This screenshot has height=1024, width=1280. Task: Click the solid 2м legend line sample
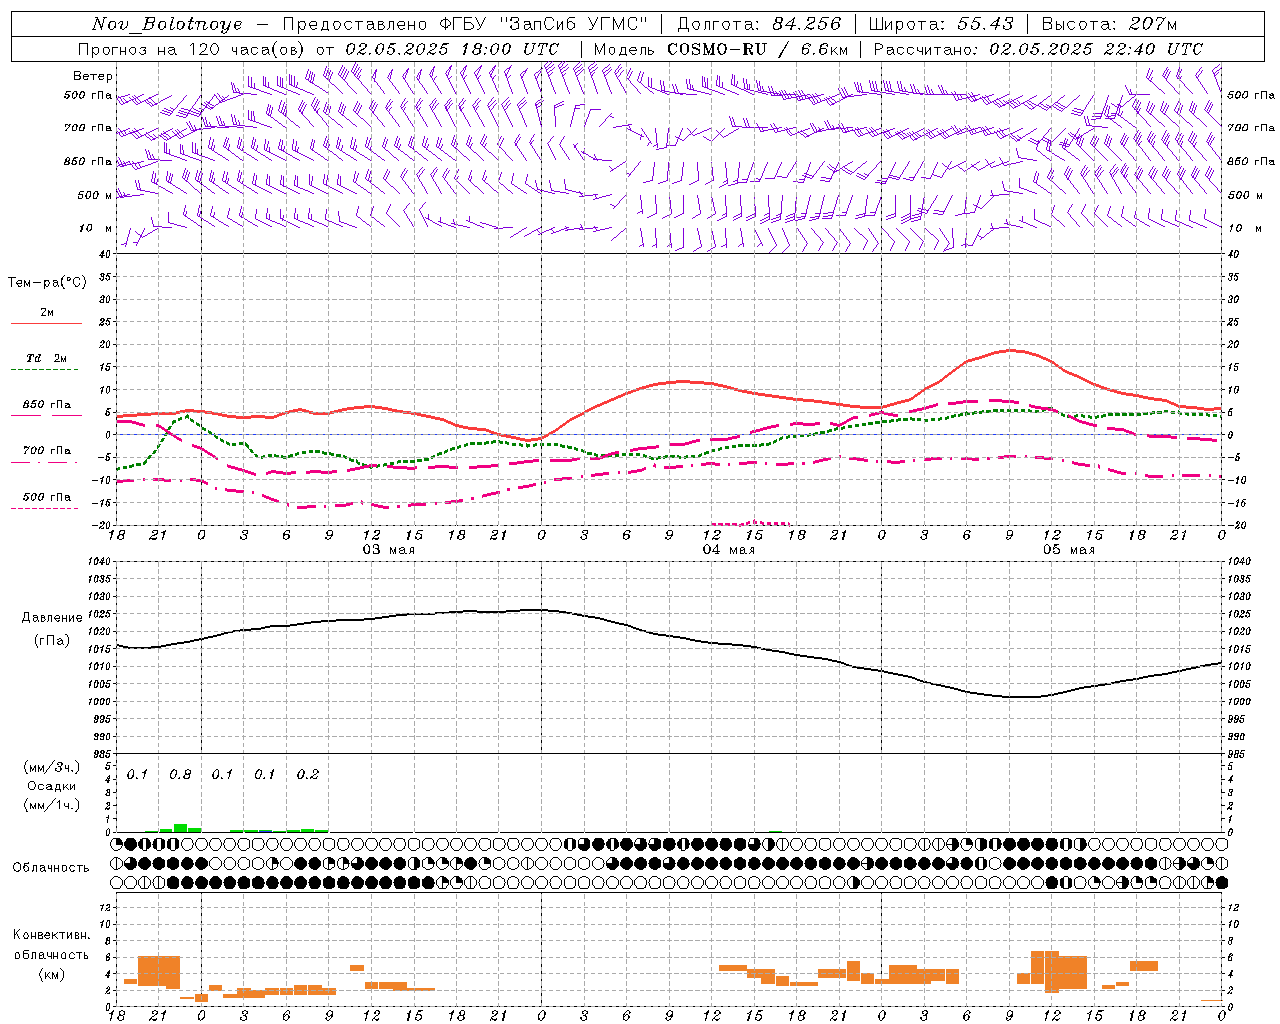pyautogui.click(x=46, y=324)
